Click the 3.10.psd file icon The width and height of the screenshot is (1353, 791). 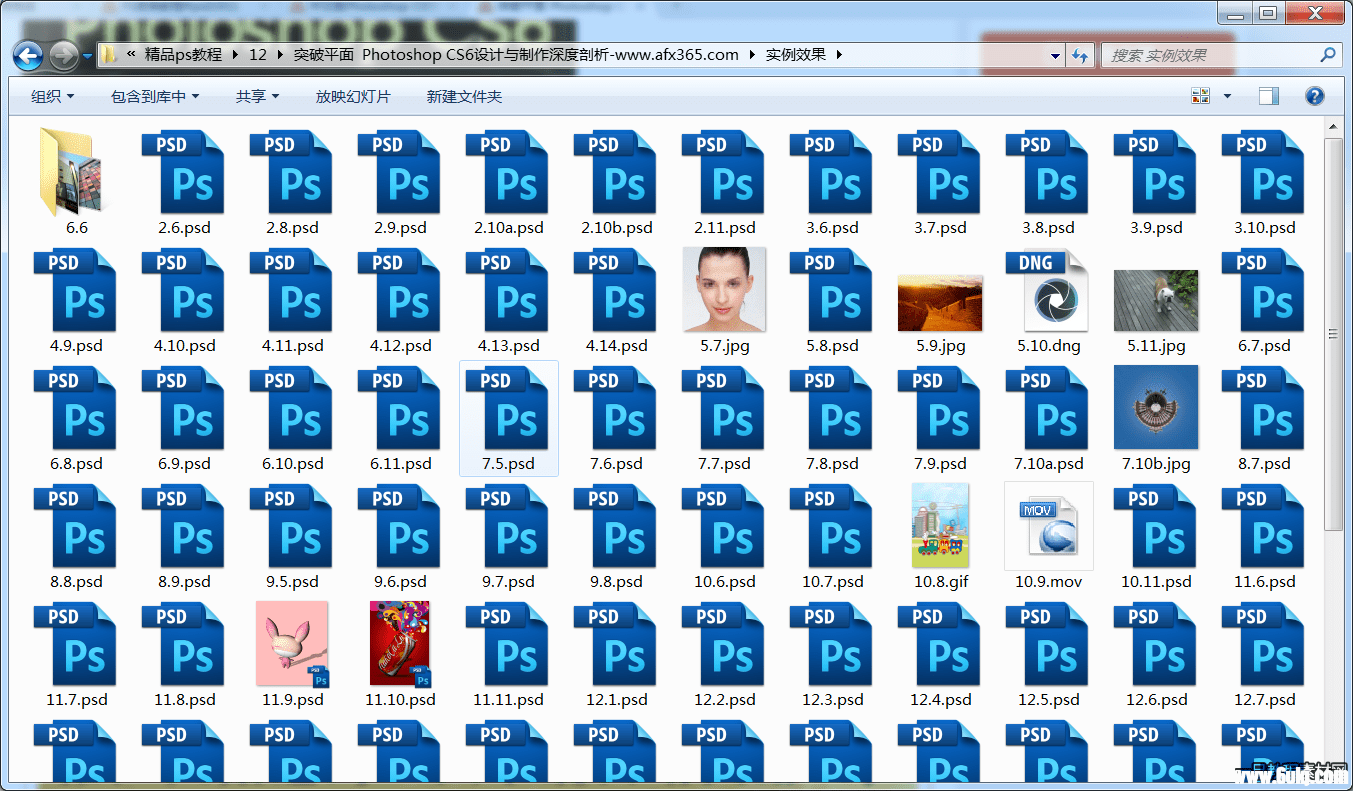tap(1262, 172)
